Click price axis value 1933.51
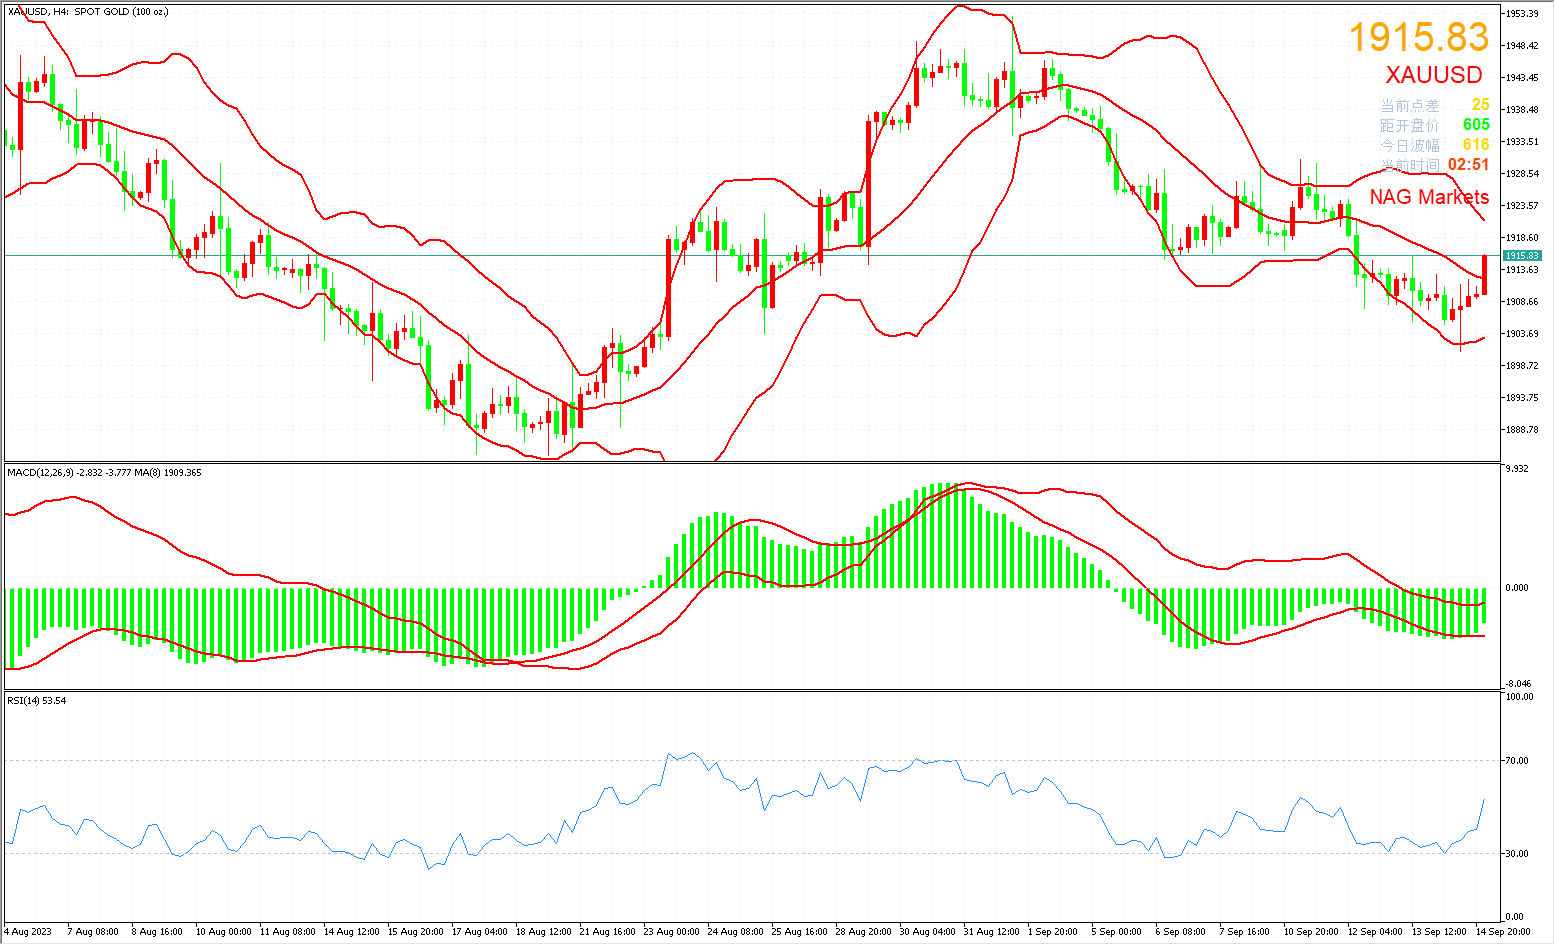The image size is (1555, 945). click(1522, 142)
